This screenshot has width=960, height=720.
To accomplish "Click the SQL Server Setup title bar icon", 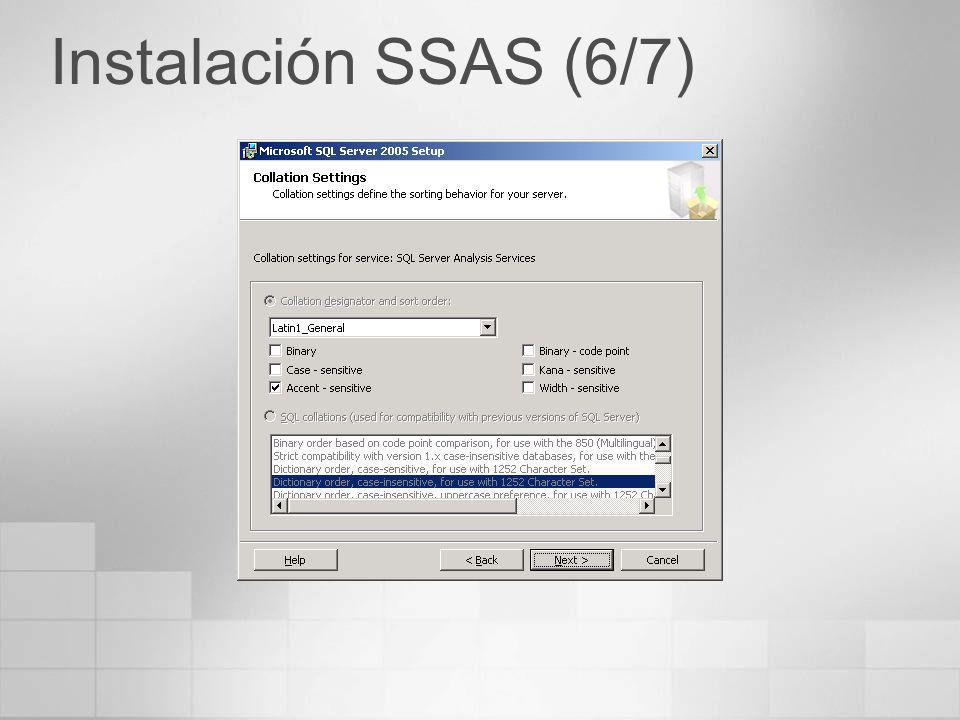I will tap(249, 151).
